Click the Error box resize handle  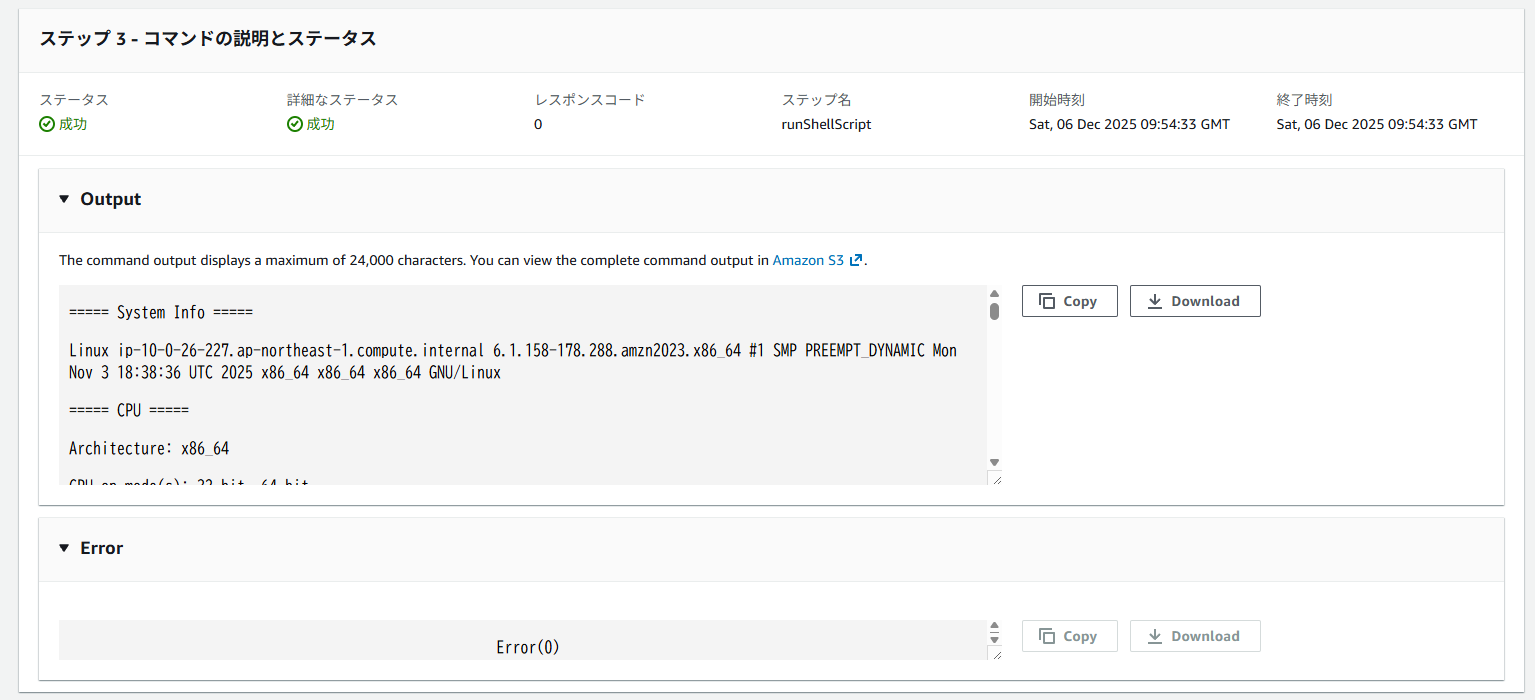click(995, 654)
